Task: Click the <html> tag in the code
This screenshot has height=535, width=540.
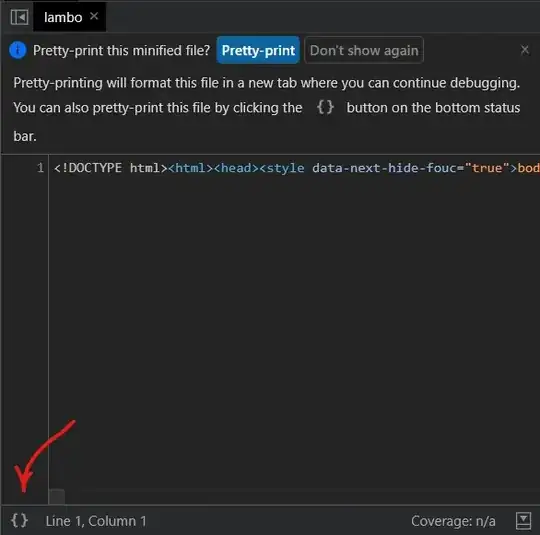Action: [190, 168]
